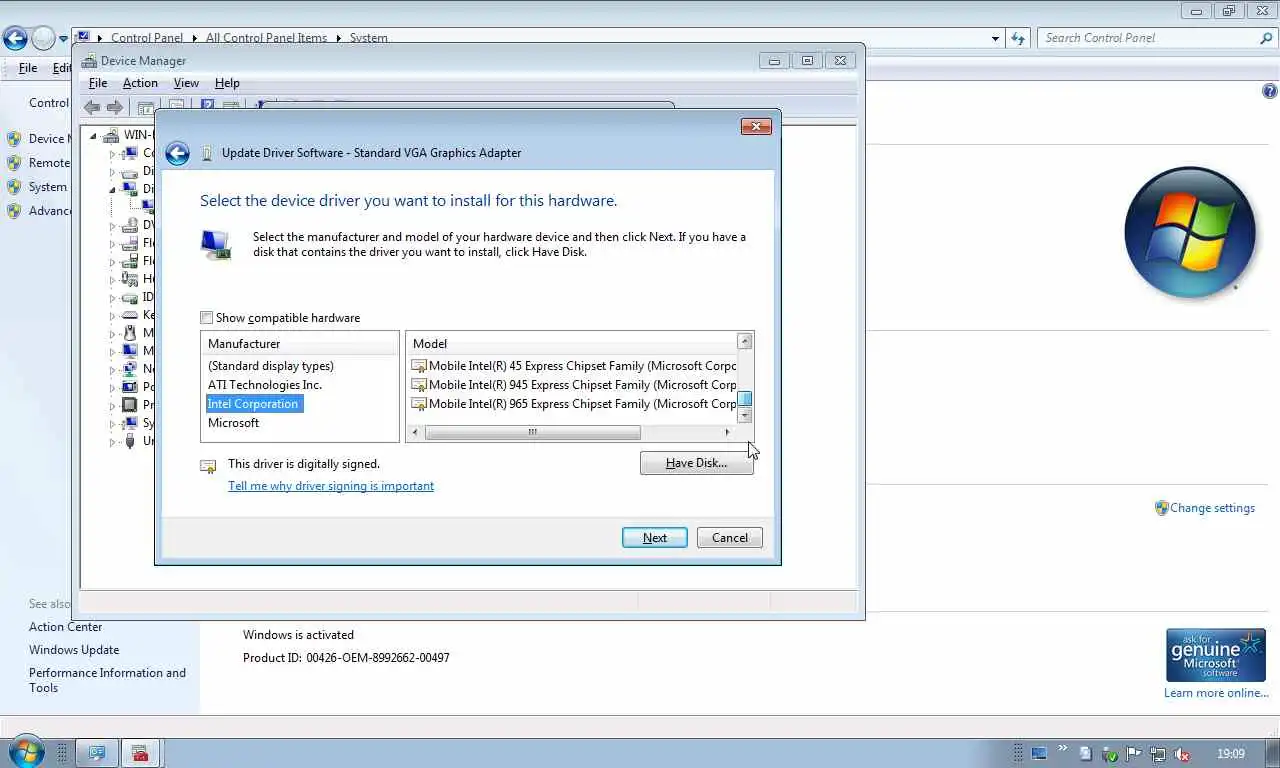Open the red toolbox app on taskbar
The height and width of the screenshot is (768, 1280).
click(140, 753)
